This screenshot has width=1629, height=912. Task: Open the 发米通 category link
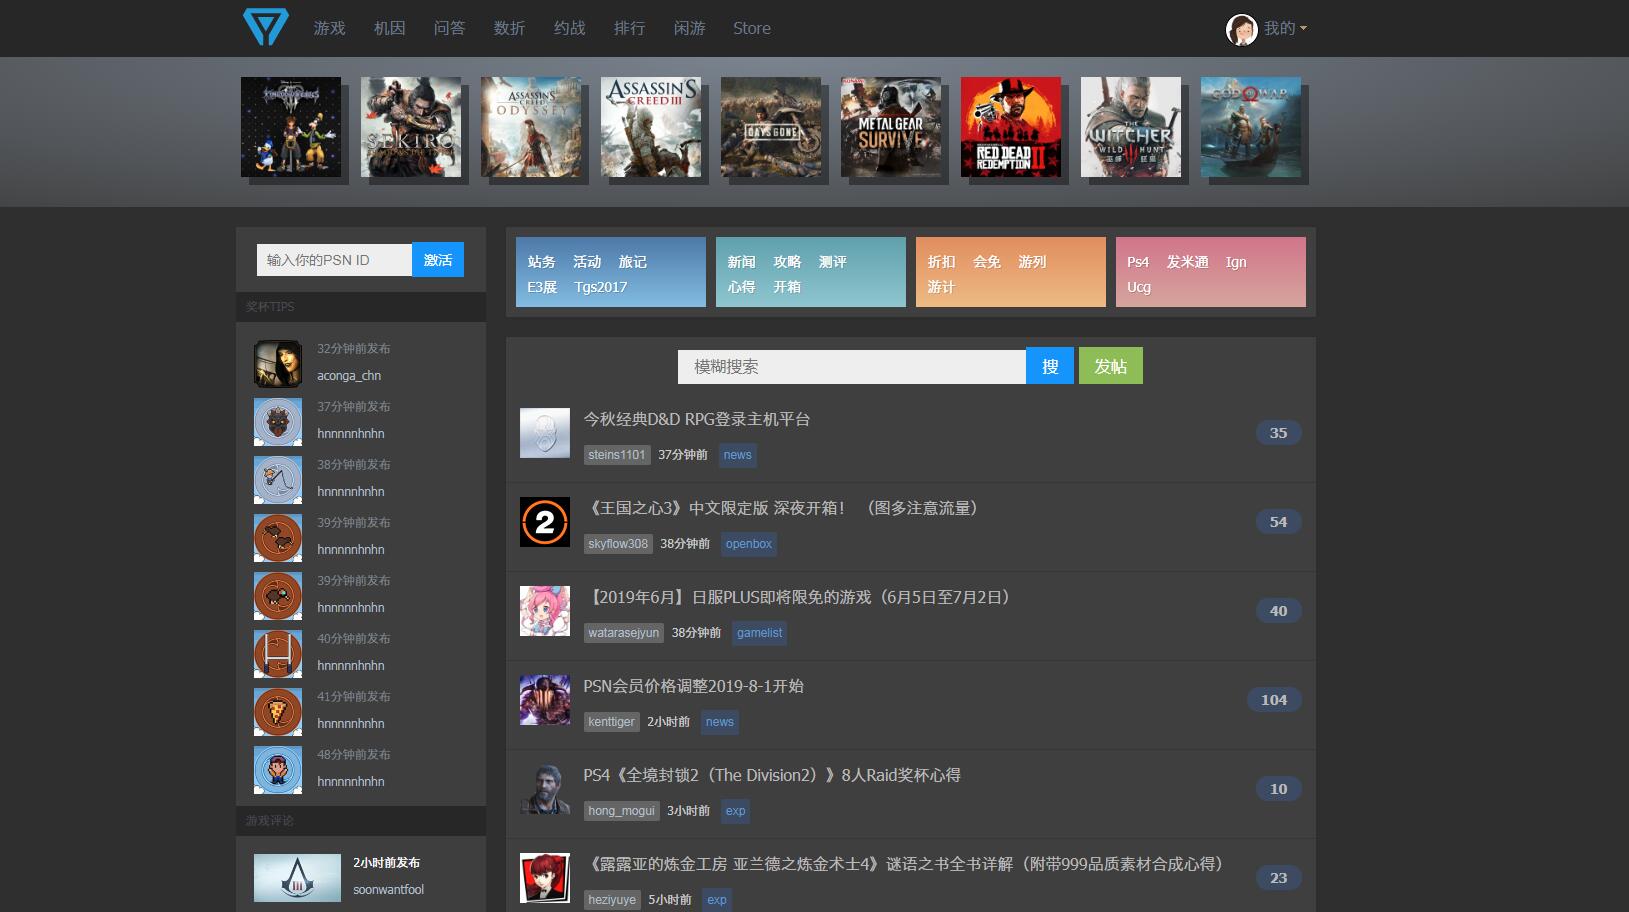point(1187,262)
